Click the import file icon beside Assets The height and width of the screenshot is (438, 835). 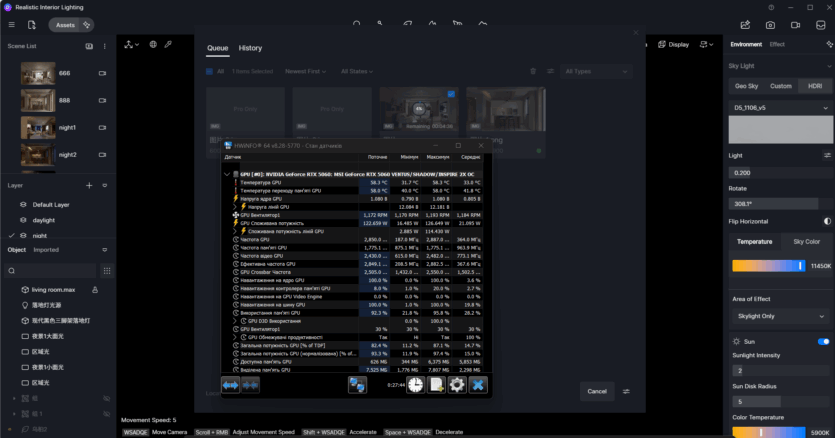[32, 24]
